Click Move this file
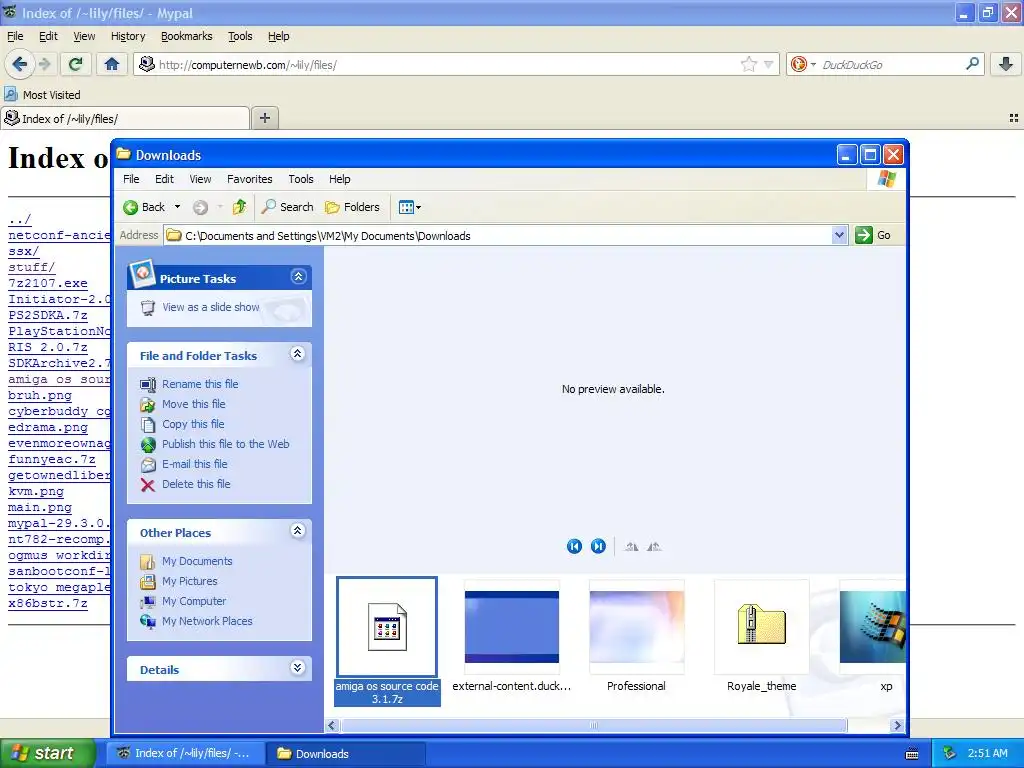The width and height of the screenshot is (1024, 768). [193, 404]
